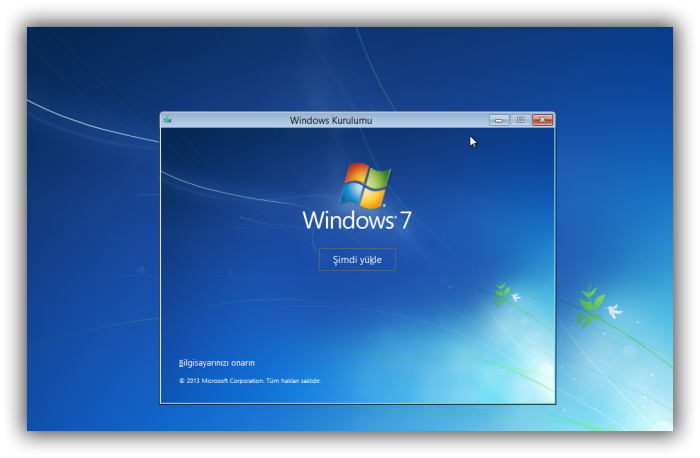
Task: Click the green leaves inside the setup window
Action: [x=501, y=294]
